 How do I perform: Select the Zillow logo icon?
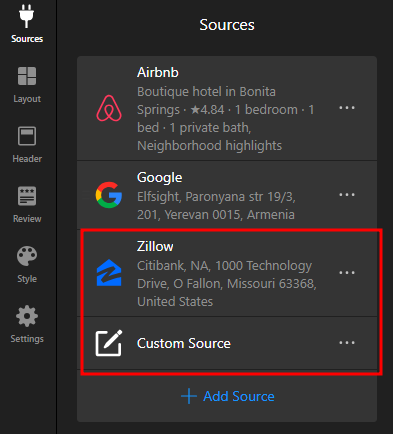tap(109, 273)
